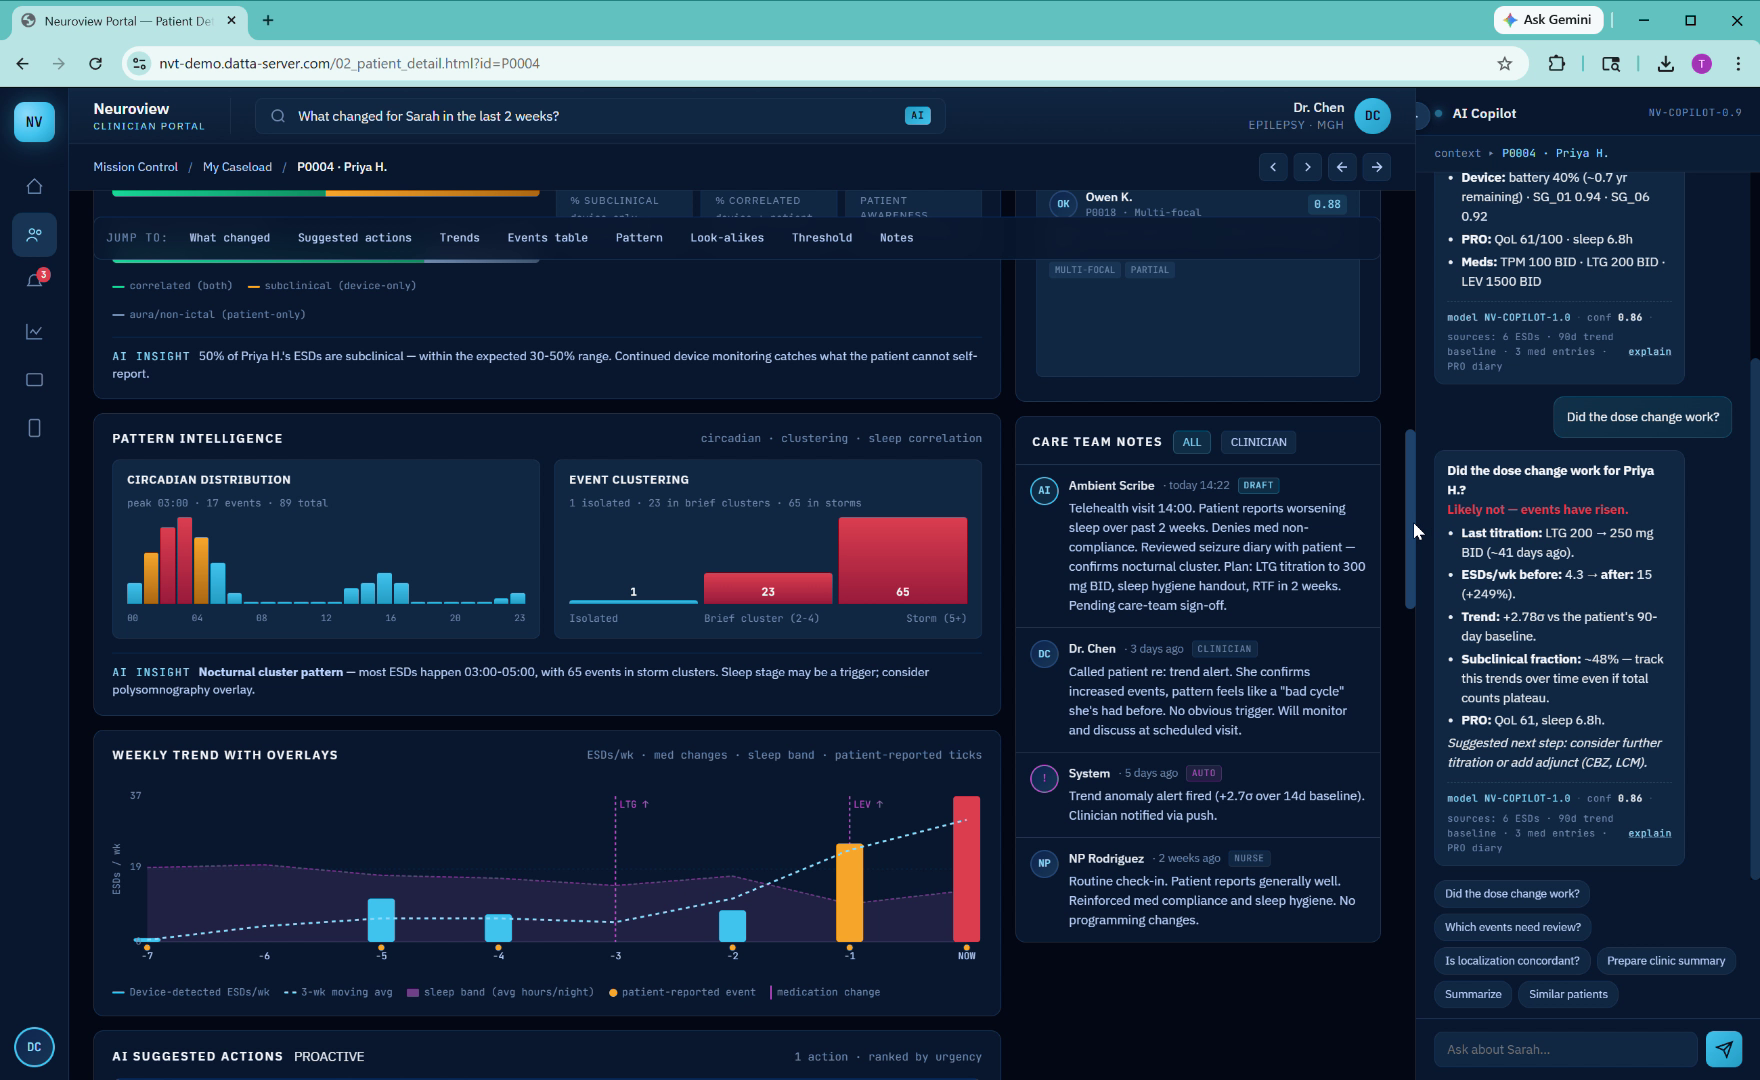Click 'Did the dose change work?' suggestion chip

(x=1512, y=894)
